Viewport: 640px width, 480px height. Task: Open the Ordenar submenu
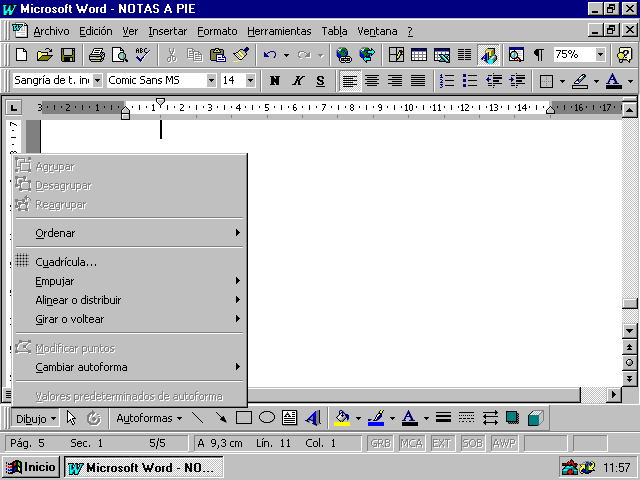(x=130, y=233)
